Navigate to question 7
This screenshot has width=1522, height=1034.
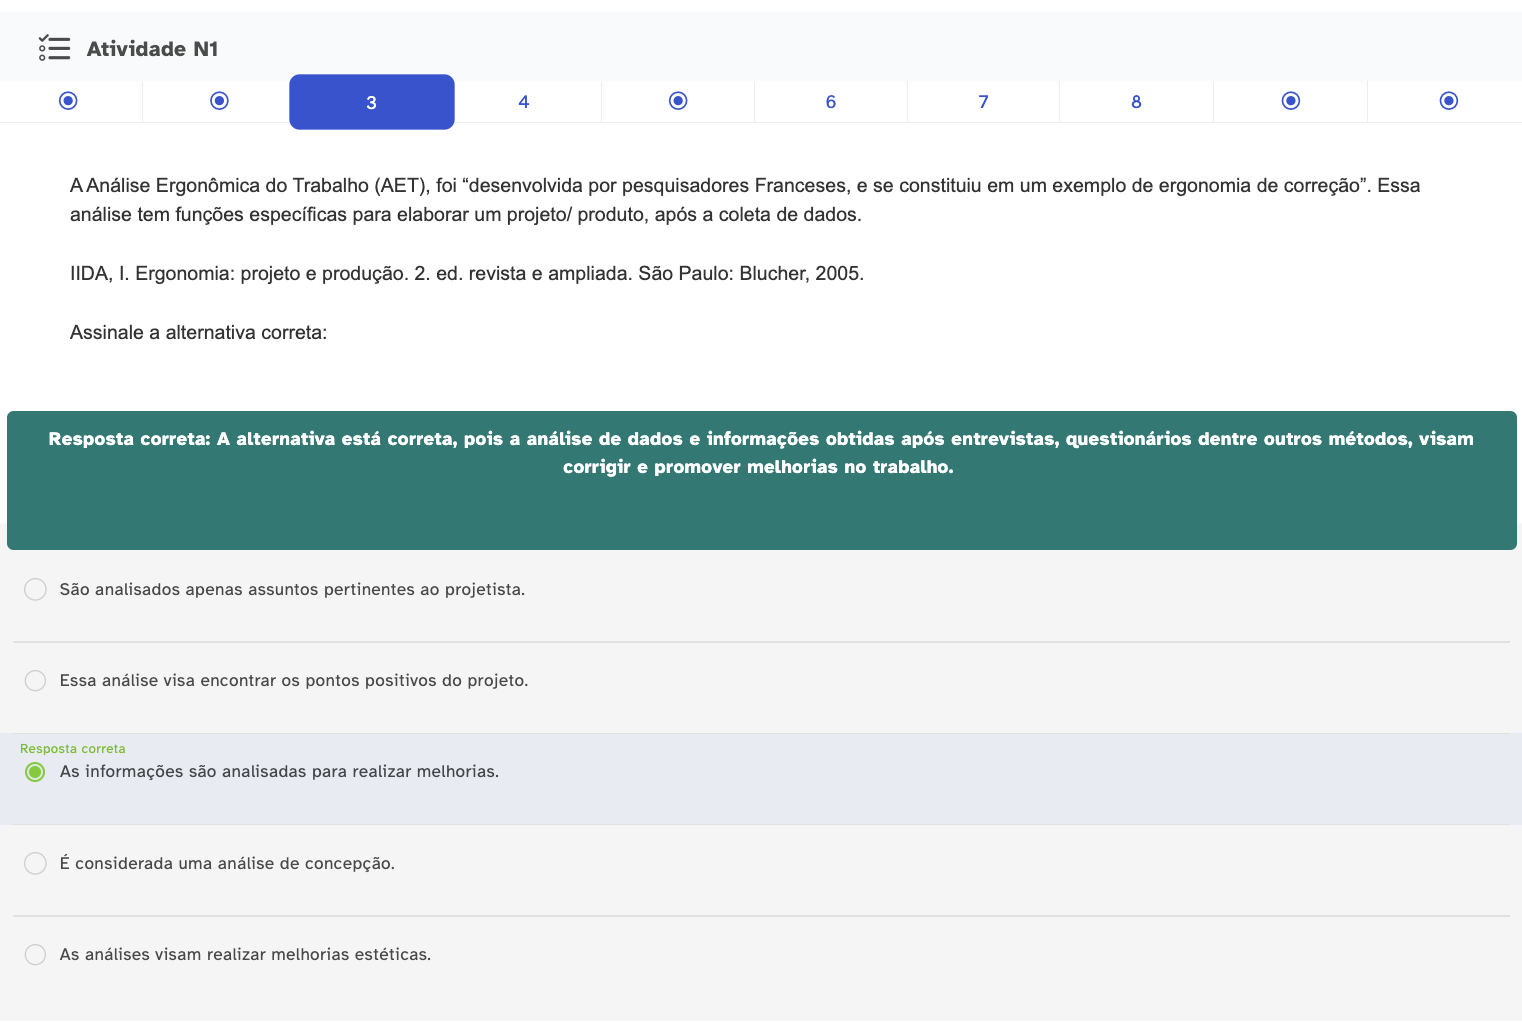[x=983, y=102]
